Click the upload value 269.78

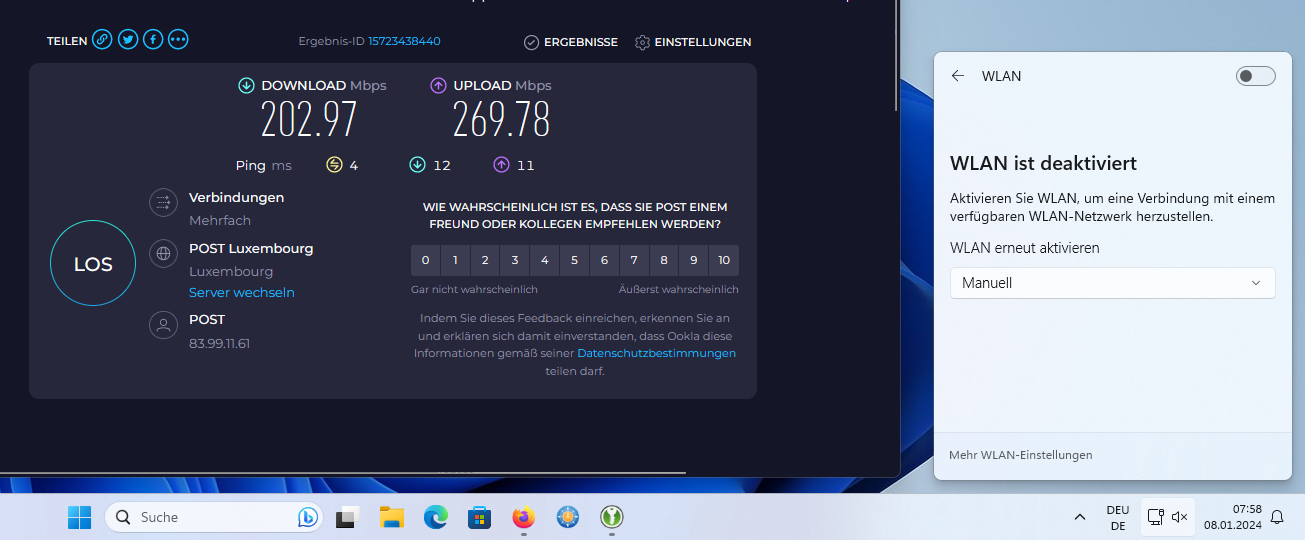[x=501, y=120]
